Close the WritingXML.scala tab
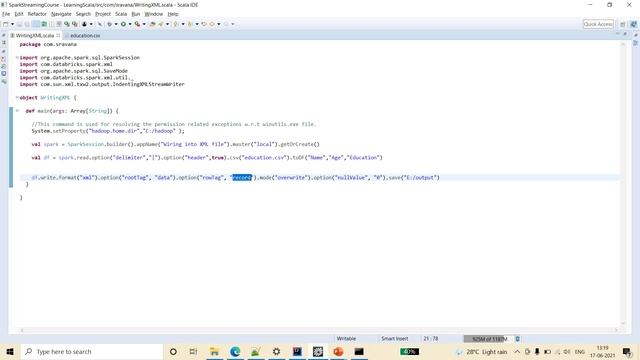Screen dimensions: 640x360 coord(58,36)
